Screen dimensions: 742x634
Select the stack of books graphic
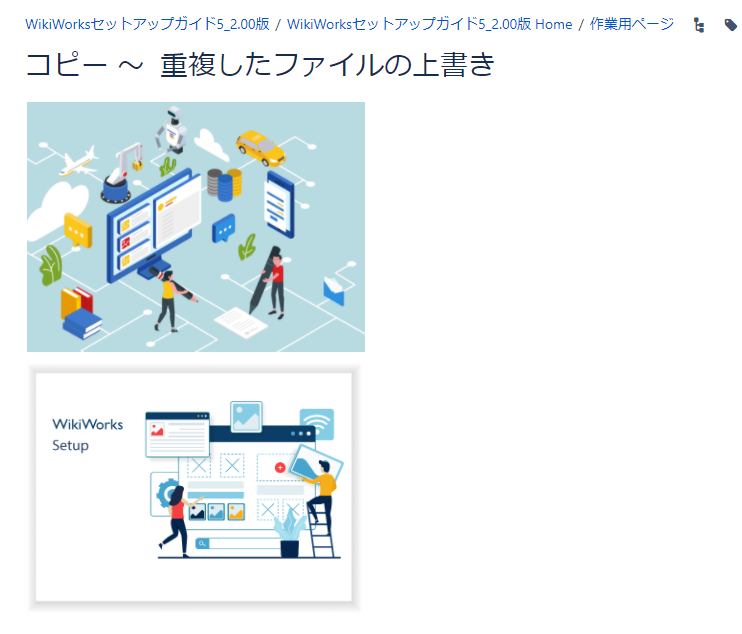pos(80,312)
